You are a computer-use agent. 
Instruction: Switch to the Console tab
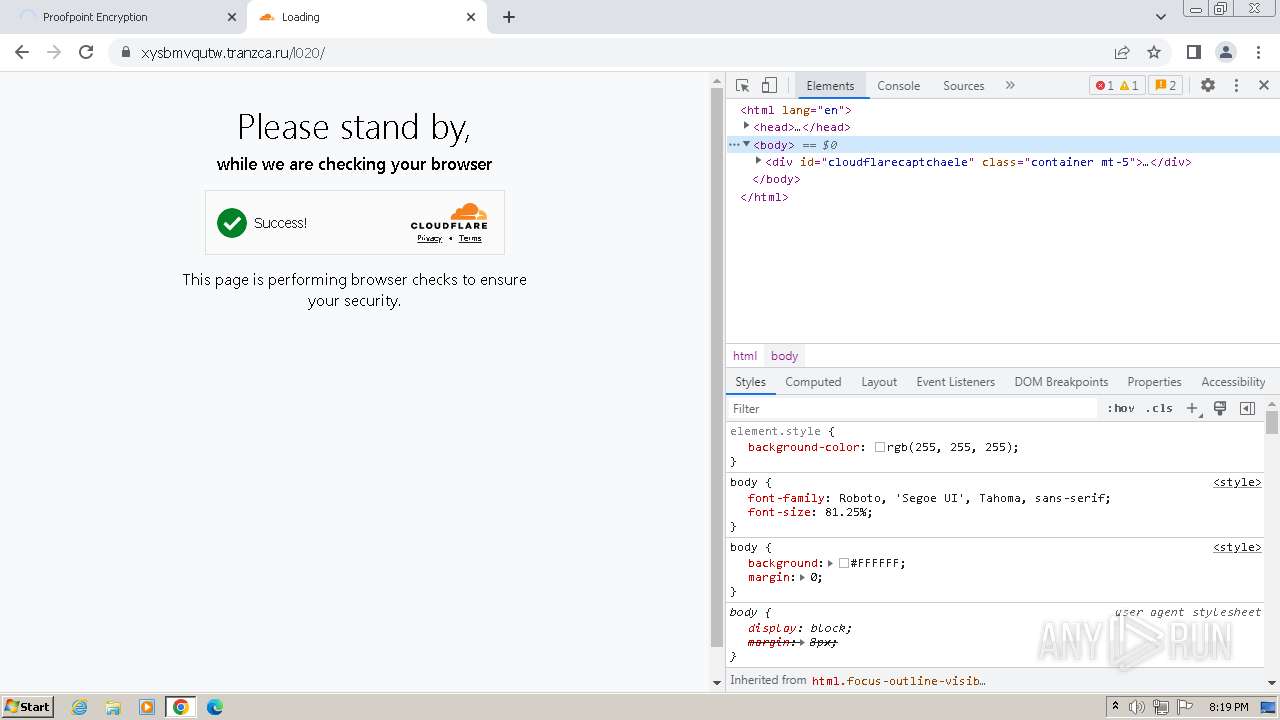tap(898, 86)
